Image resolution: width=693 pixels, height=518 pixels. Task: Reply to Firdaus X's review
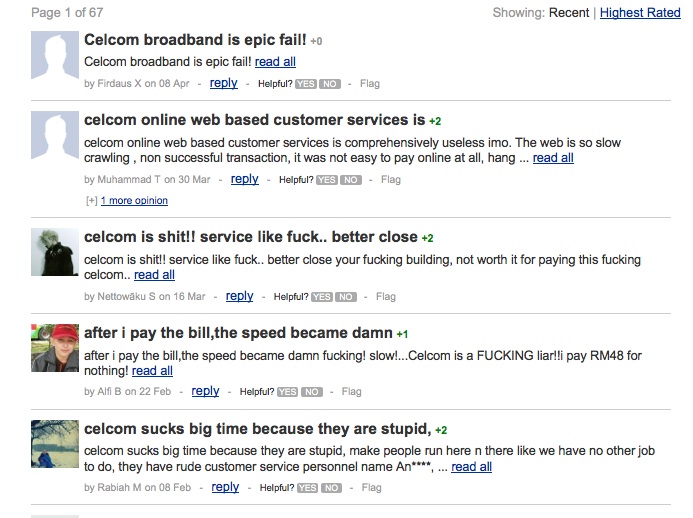click(x=224, y=83)
